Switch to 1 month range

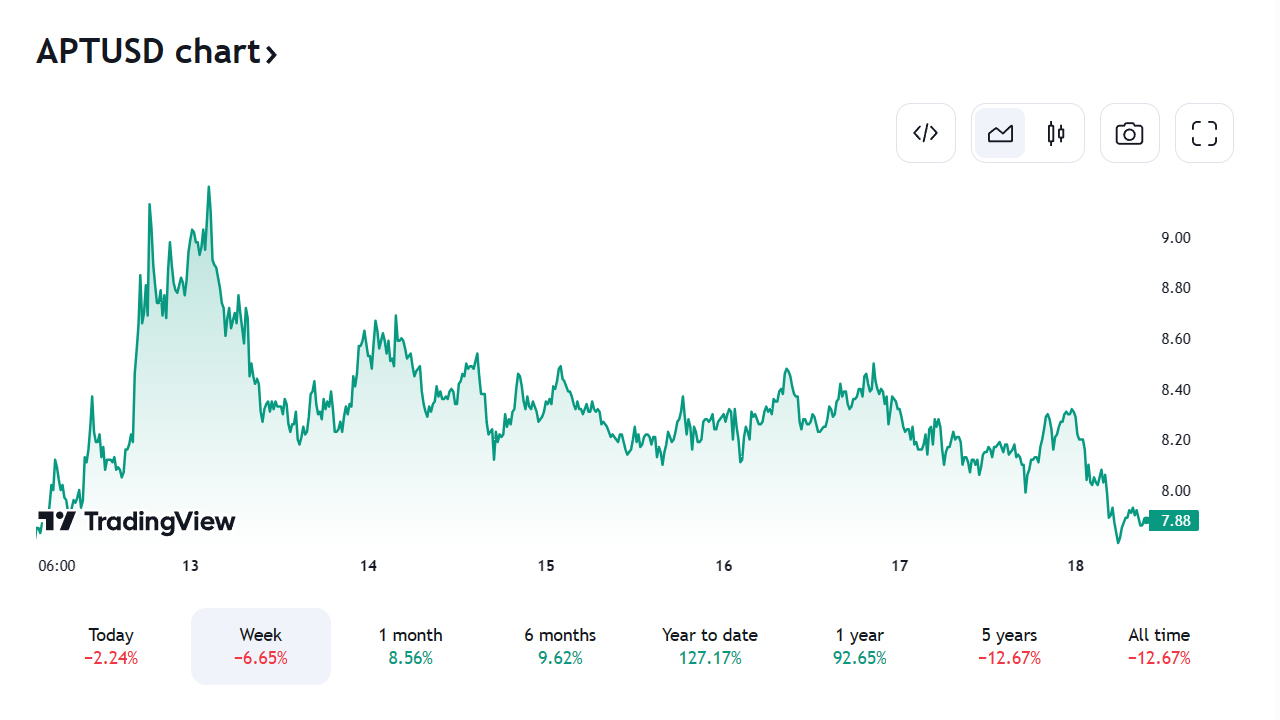(410, 646)
